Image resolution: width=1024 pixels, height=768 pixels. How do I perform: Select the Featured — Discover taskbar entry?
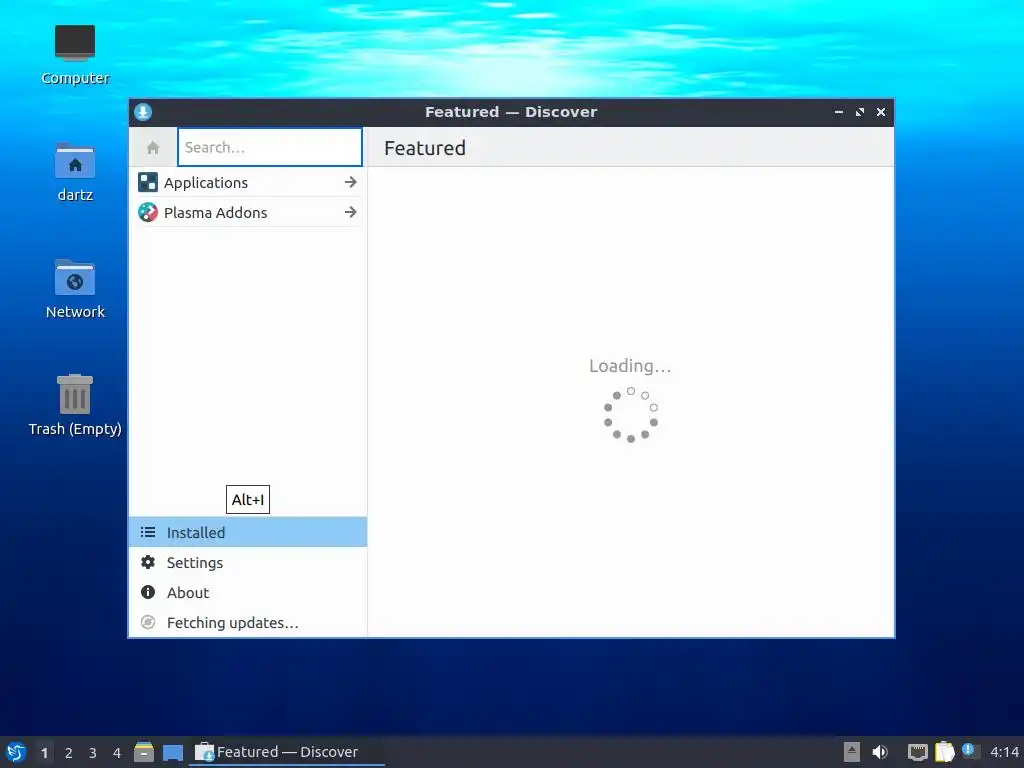[x=287, y=752]
